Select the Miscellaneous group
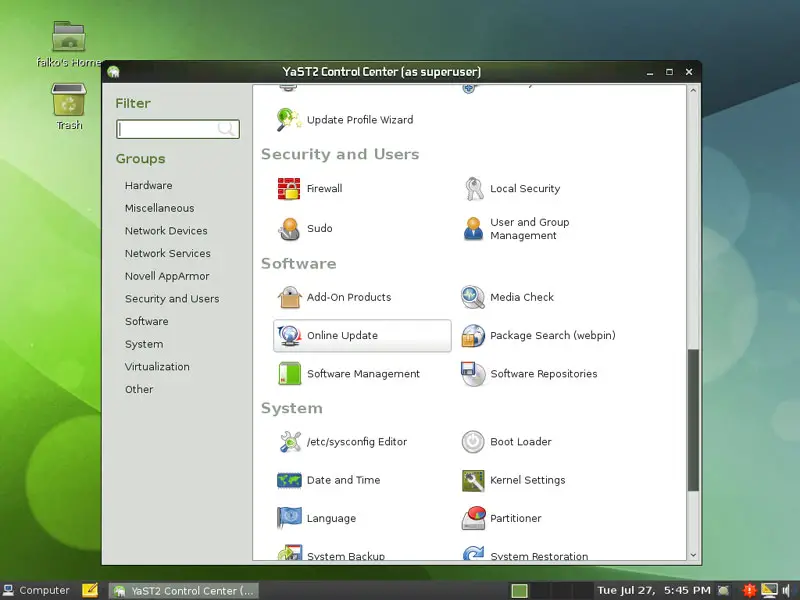Viewport: 800px width, 600px height. click(160, 208)
